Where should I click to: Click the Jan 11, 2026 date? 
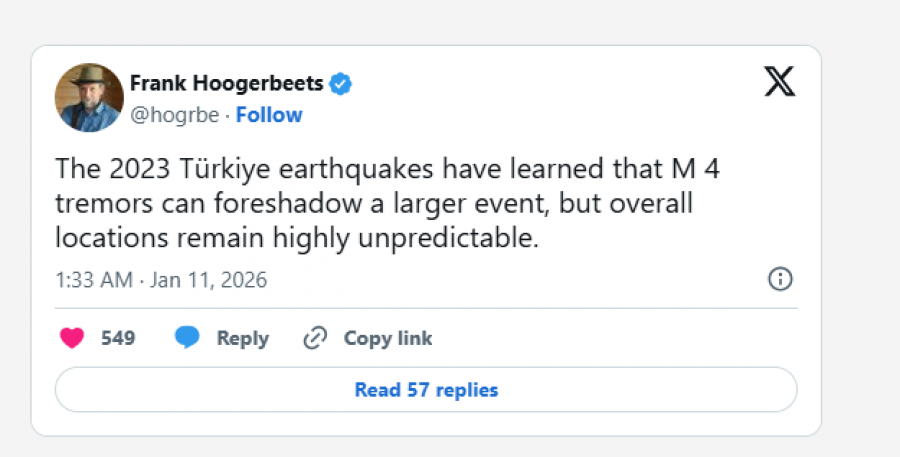[209, 280]
